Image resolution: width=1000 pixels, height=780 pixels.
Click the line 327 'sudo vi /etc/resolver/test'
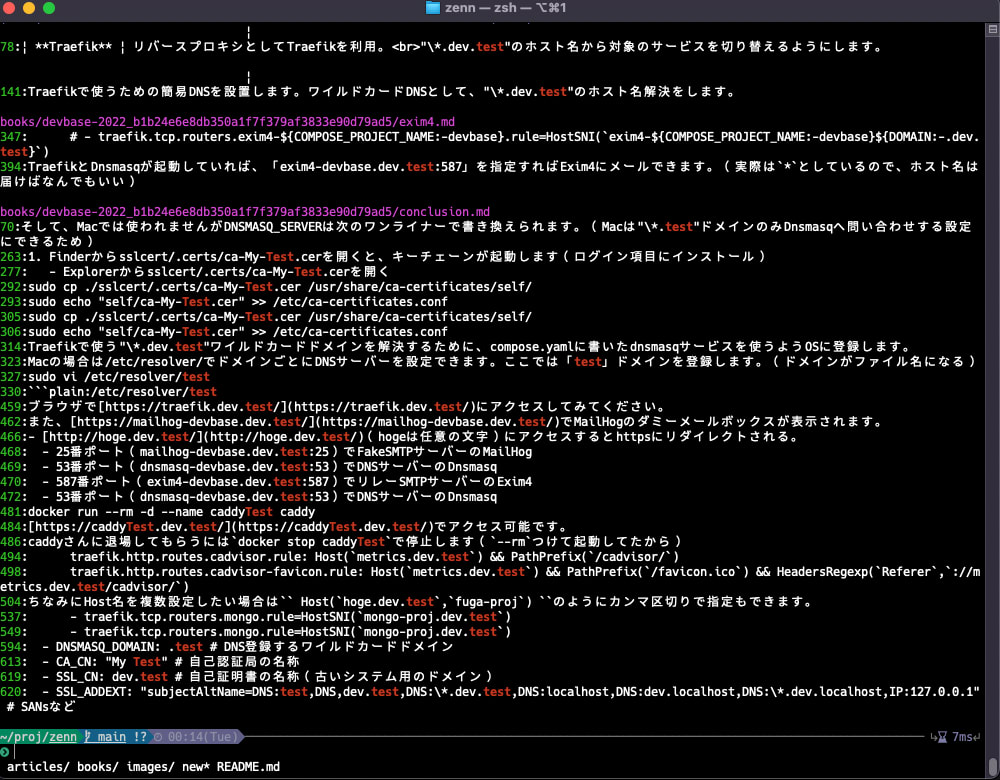point(119,376)
